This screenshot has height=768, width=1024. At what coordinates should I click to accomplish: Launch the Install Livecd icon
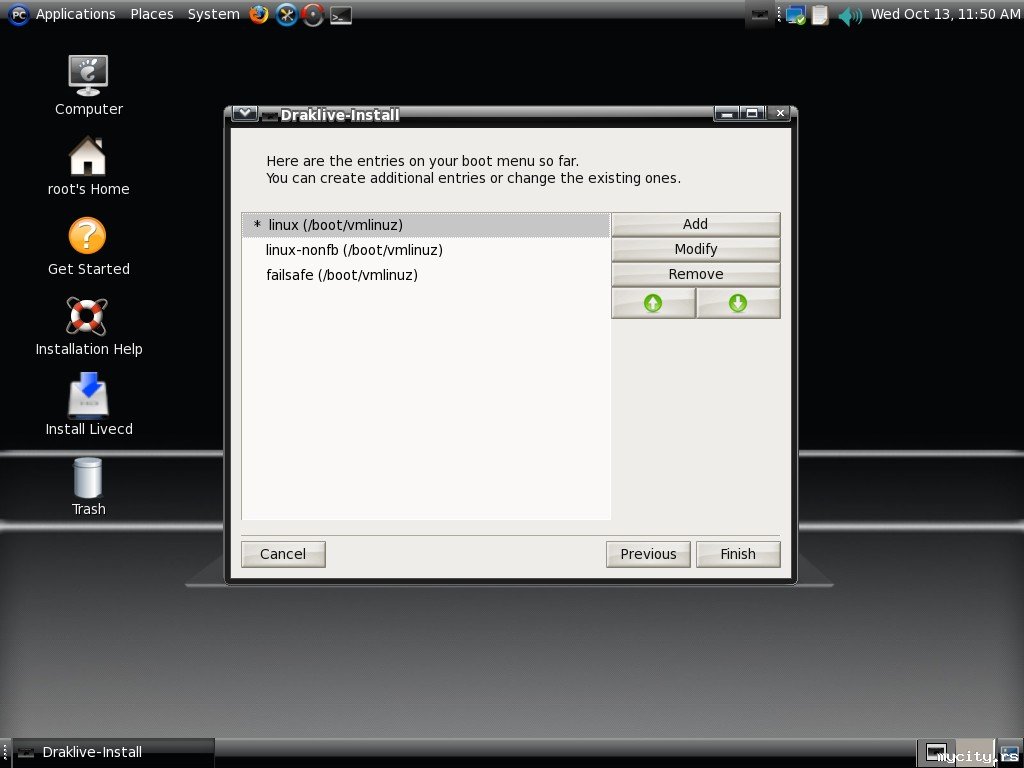pos(88,395)
